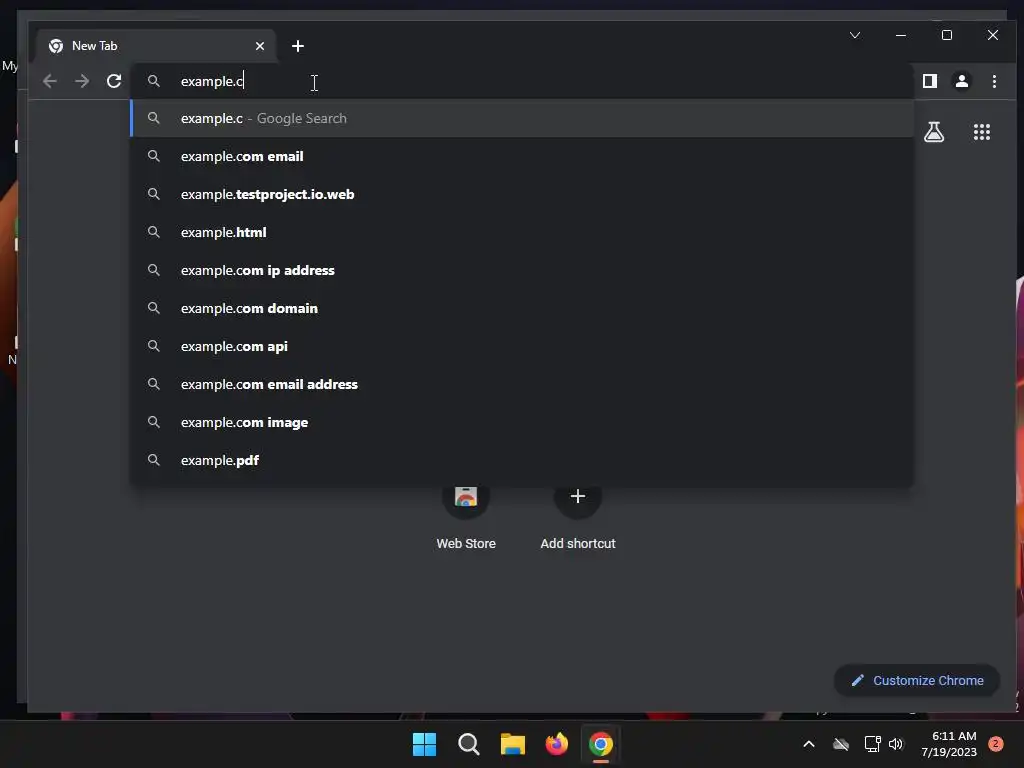Choose the 'example.com api' suggestion

pyautogui.click(x=522, y=346)
